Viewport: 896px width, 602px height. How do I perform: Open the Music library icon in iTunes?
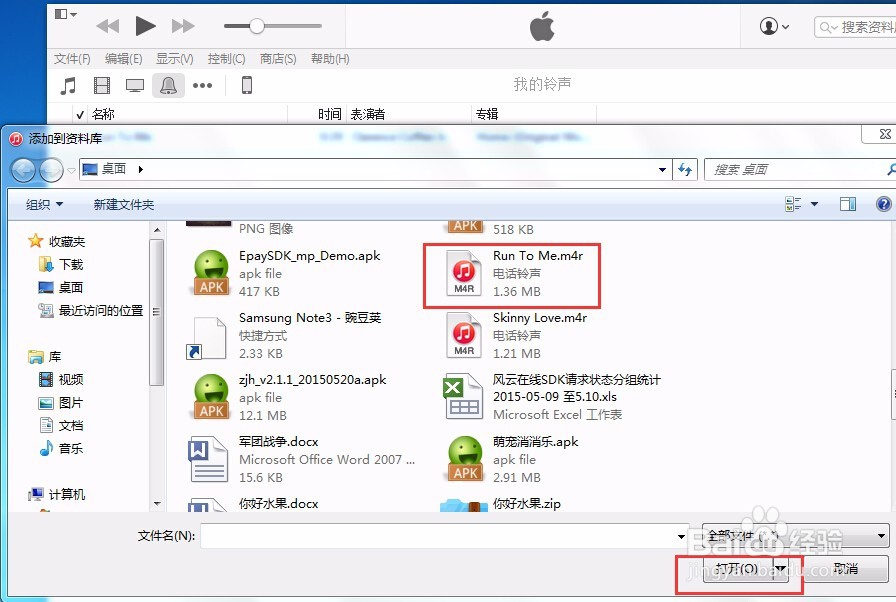pyautogui.click(x=68, y=86)
